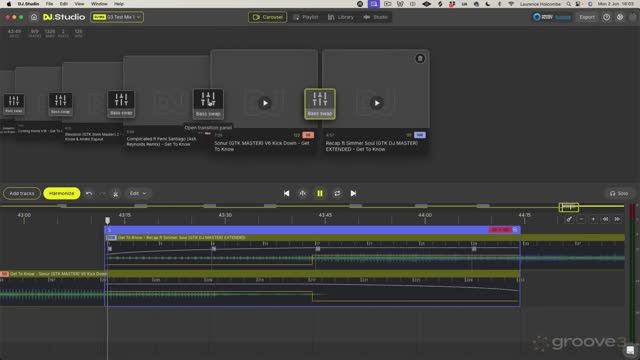
Task: Select the Recap ft Simmer Soul timeline track header
Action: [x=364, y=238]
